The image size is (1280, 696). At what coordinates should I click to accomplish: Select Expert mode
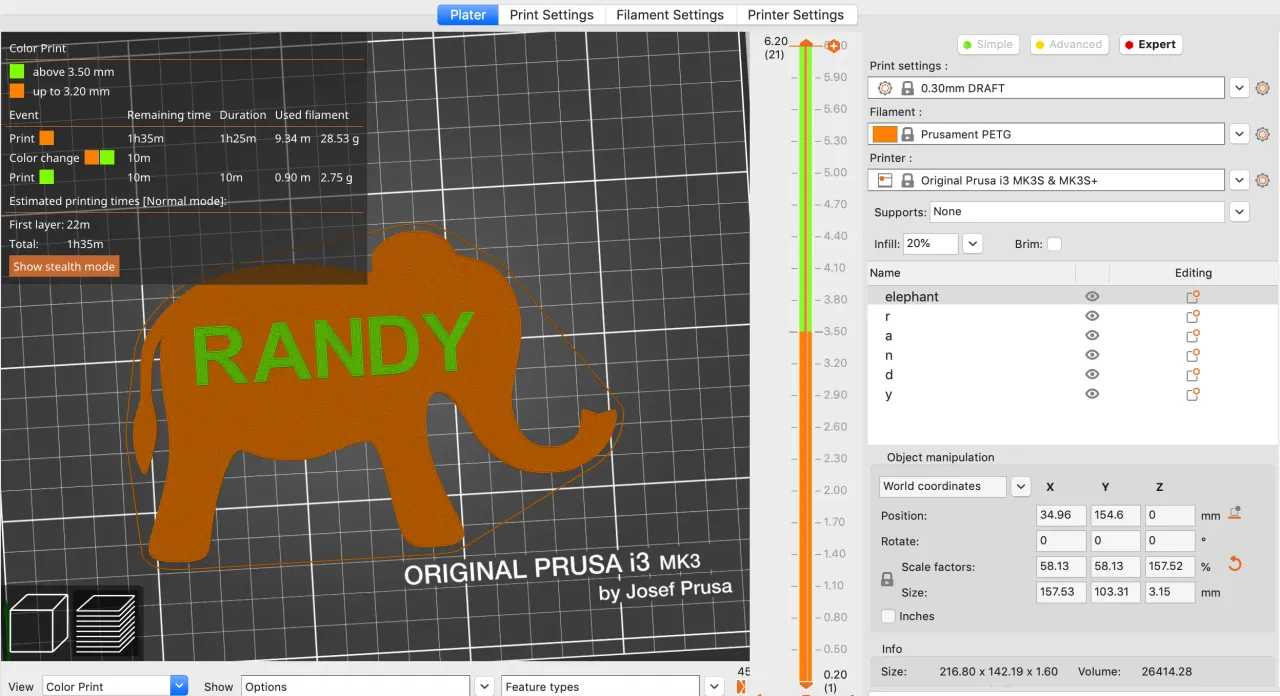1149,44
